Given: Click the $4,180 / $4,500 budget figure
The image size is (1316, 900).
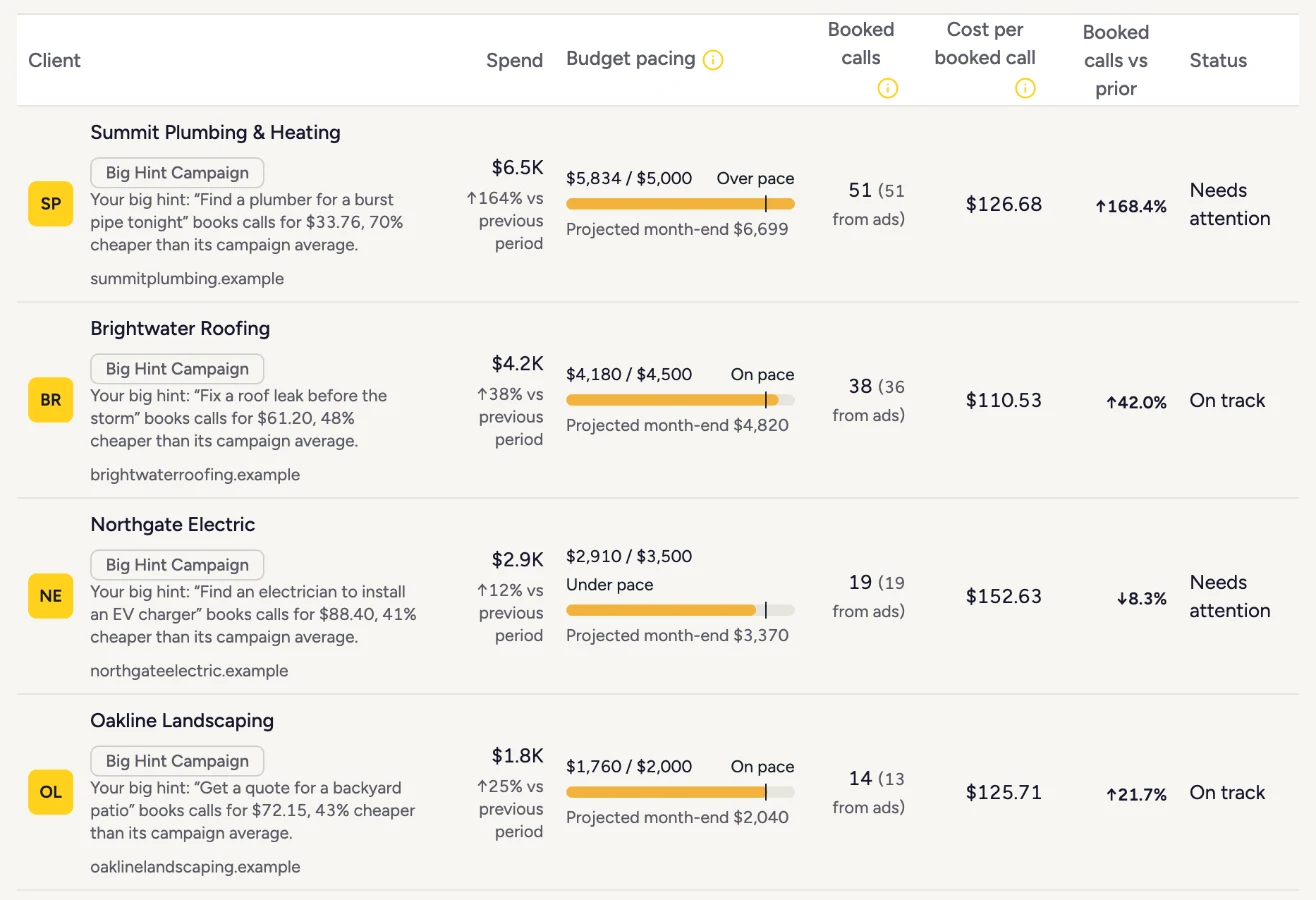Looking at the screenshot, I should click(x=629, y=375).
